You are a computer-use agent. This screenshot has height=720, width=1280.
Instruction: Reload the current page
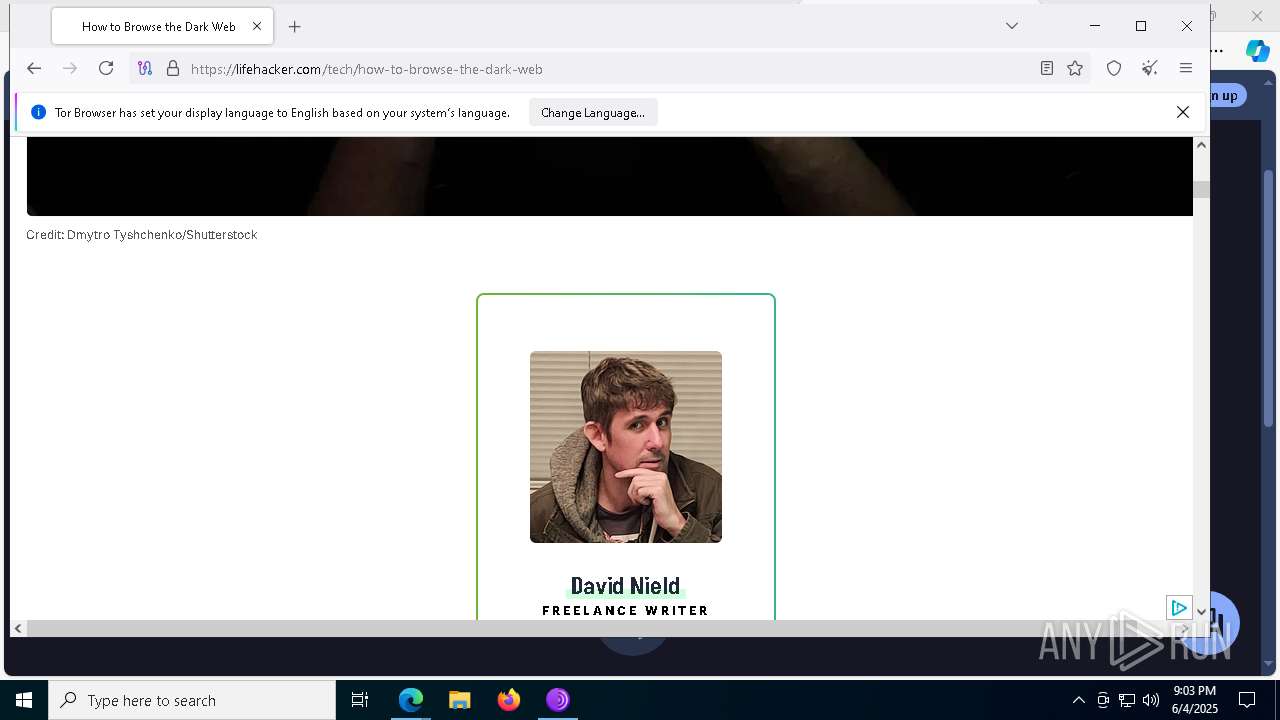click(106, 68)
